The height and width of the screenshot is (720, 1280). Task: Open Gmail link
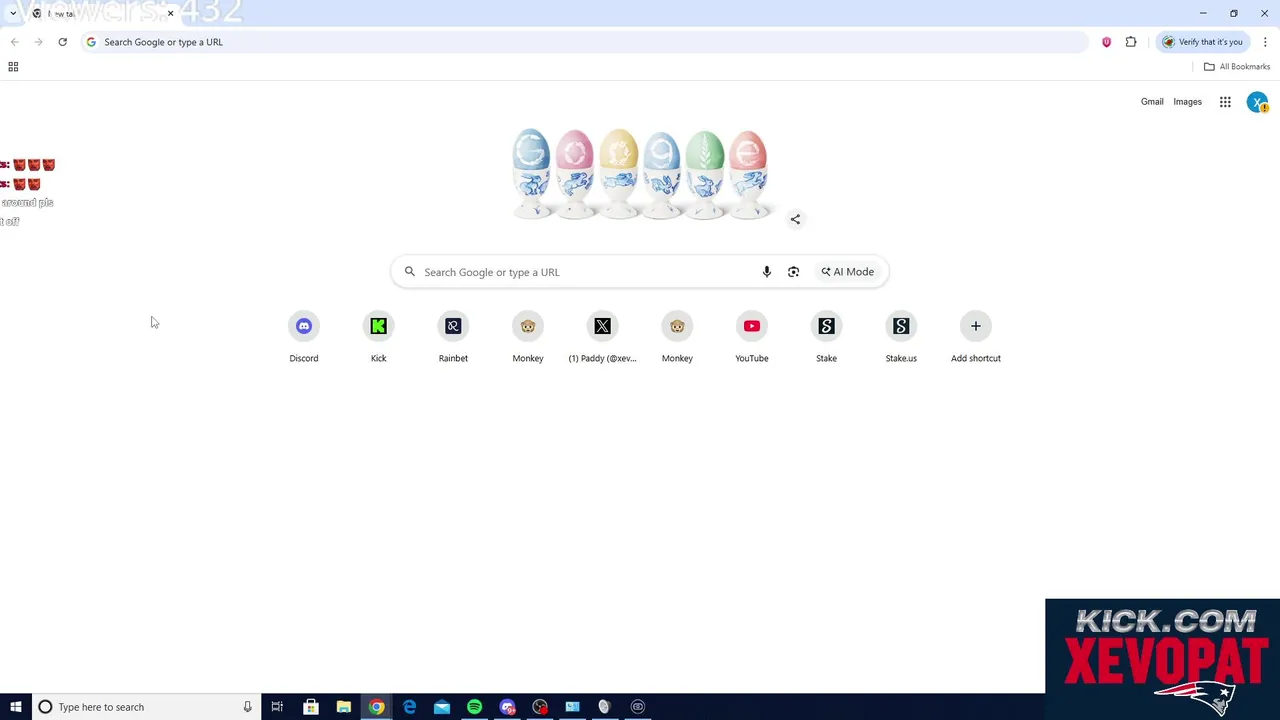(1152, 102)
